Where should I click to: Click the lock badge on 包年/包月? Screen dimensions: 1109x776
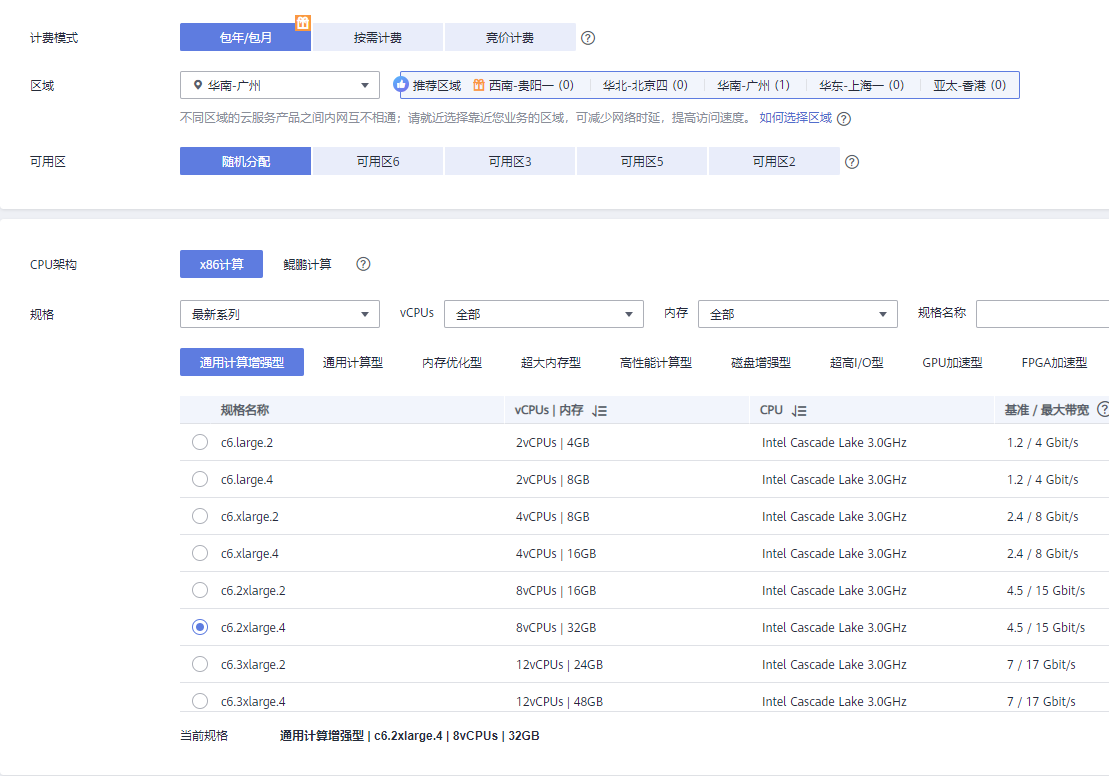click(303, 22)
